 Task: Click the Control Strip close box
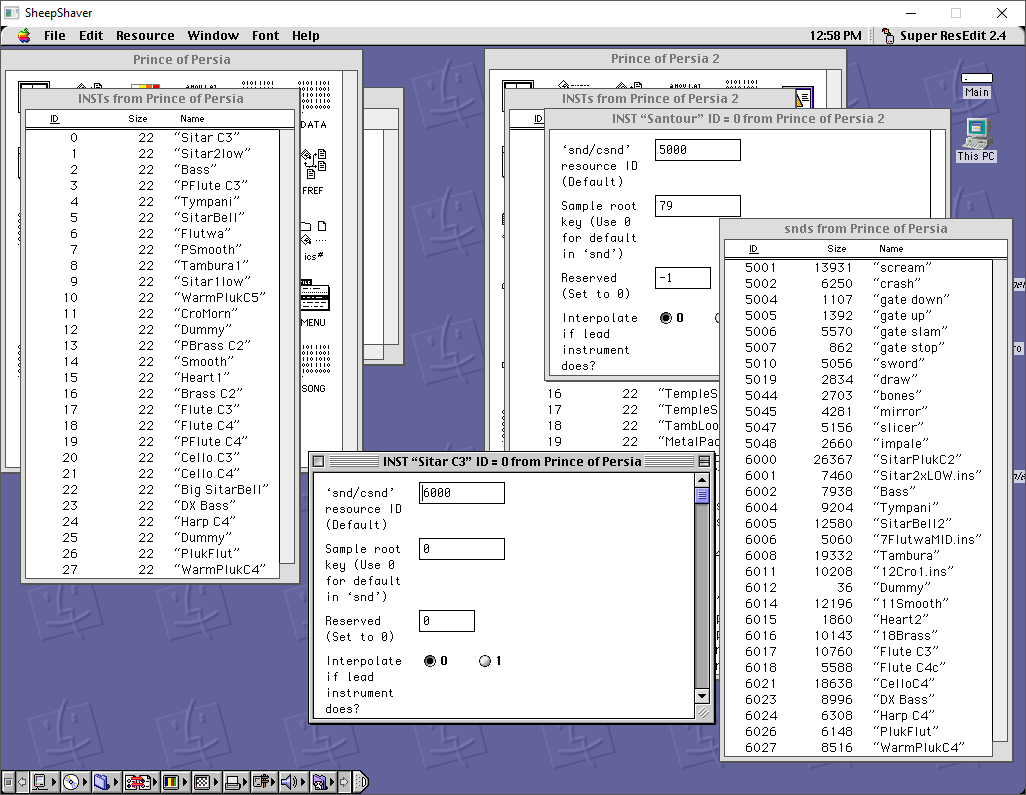click(x=9, y=782)
